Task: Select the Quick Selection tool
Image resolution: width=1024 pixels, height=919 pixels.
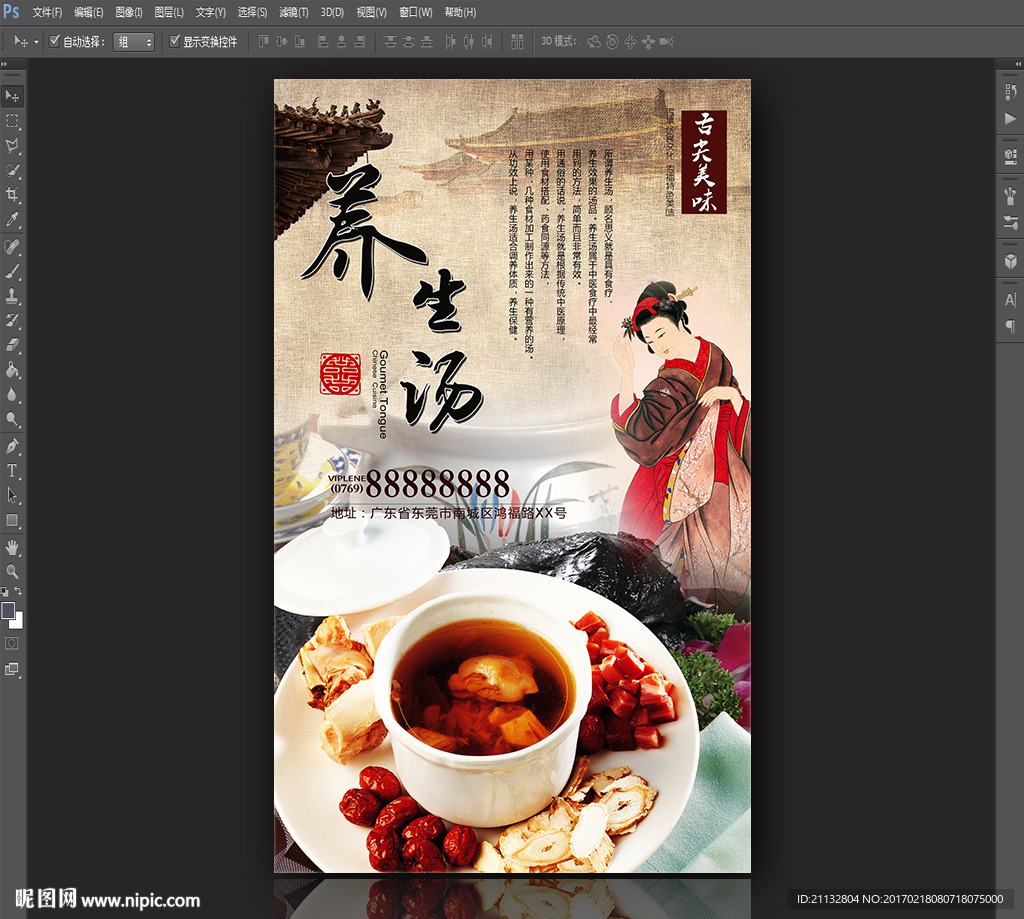Action: (x=12, y=170)
